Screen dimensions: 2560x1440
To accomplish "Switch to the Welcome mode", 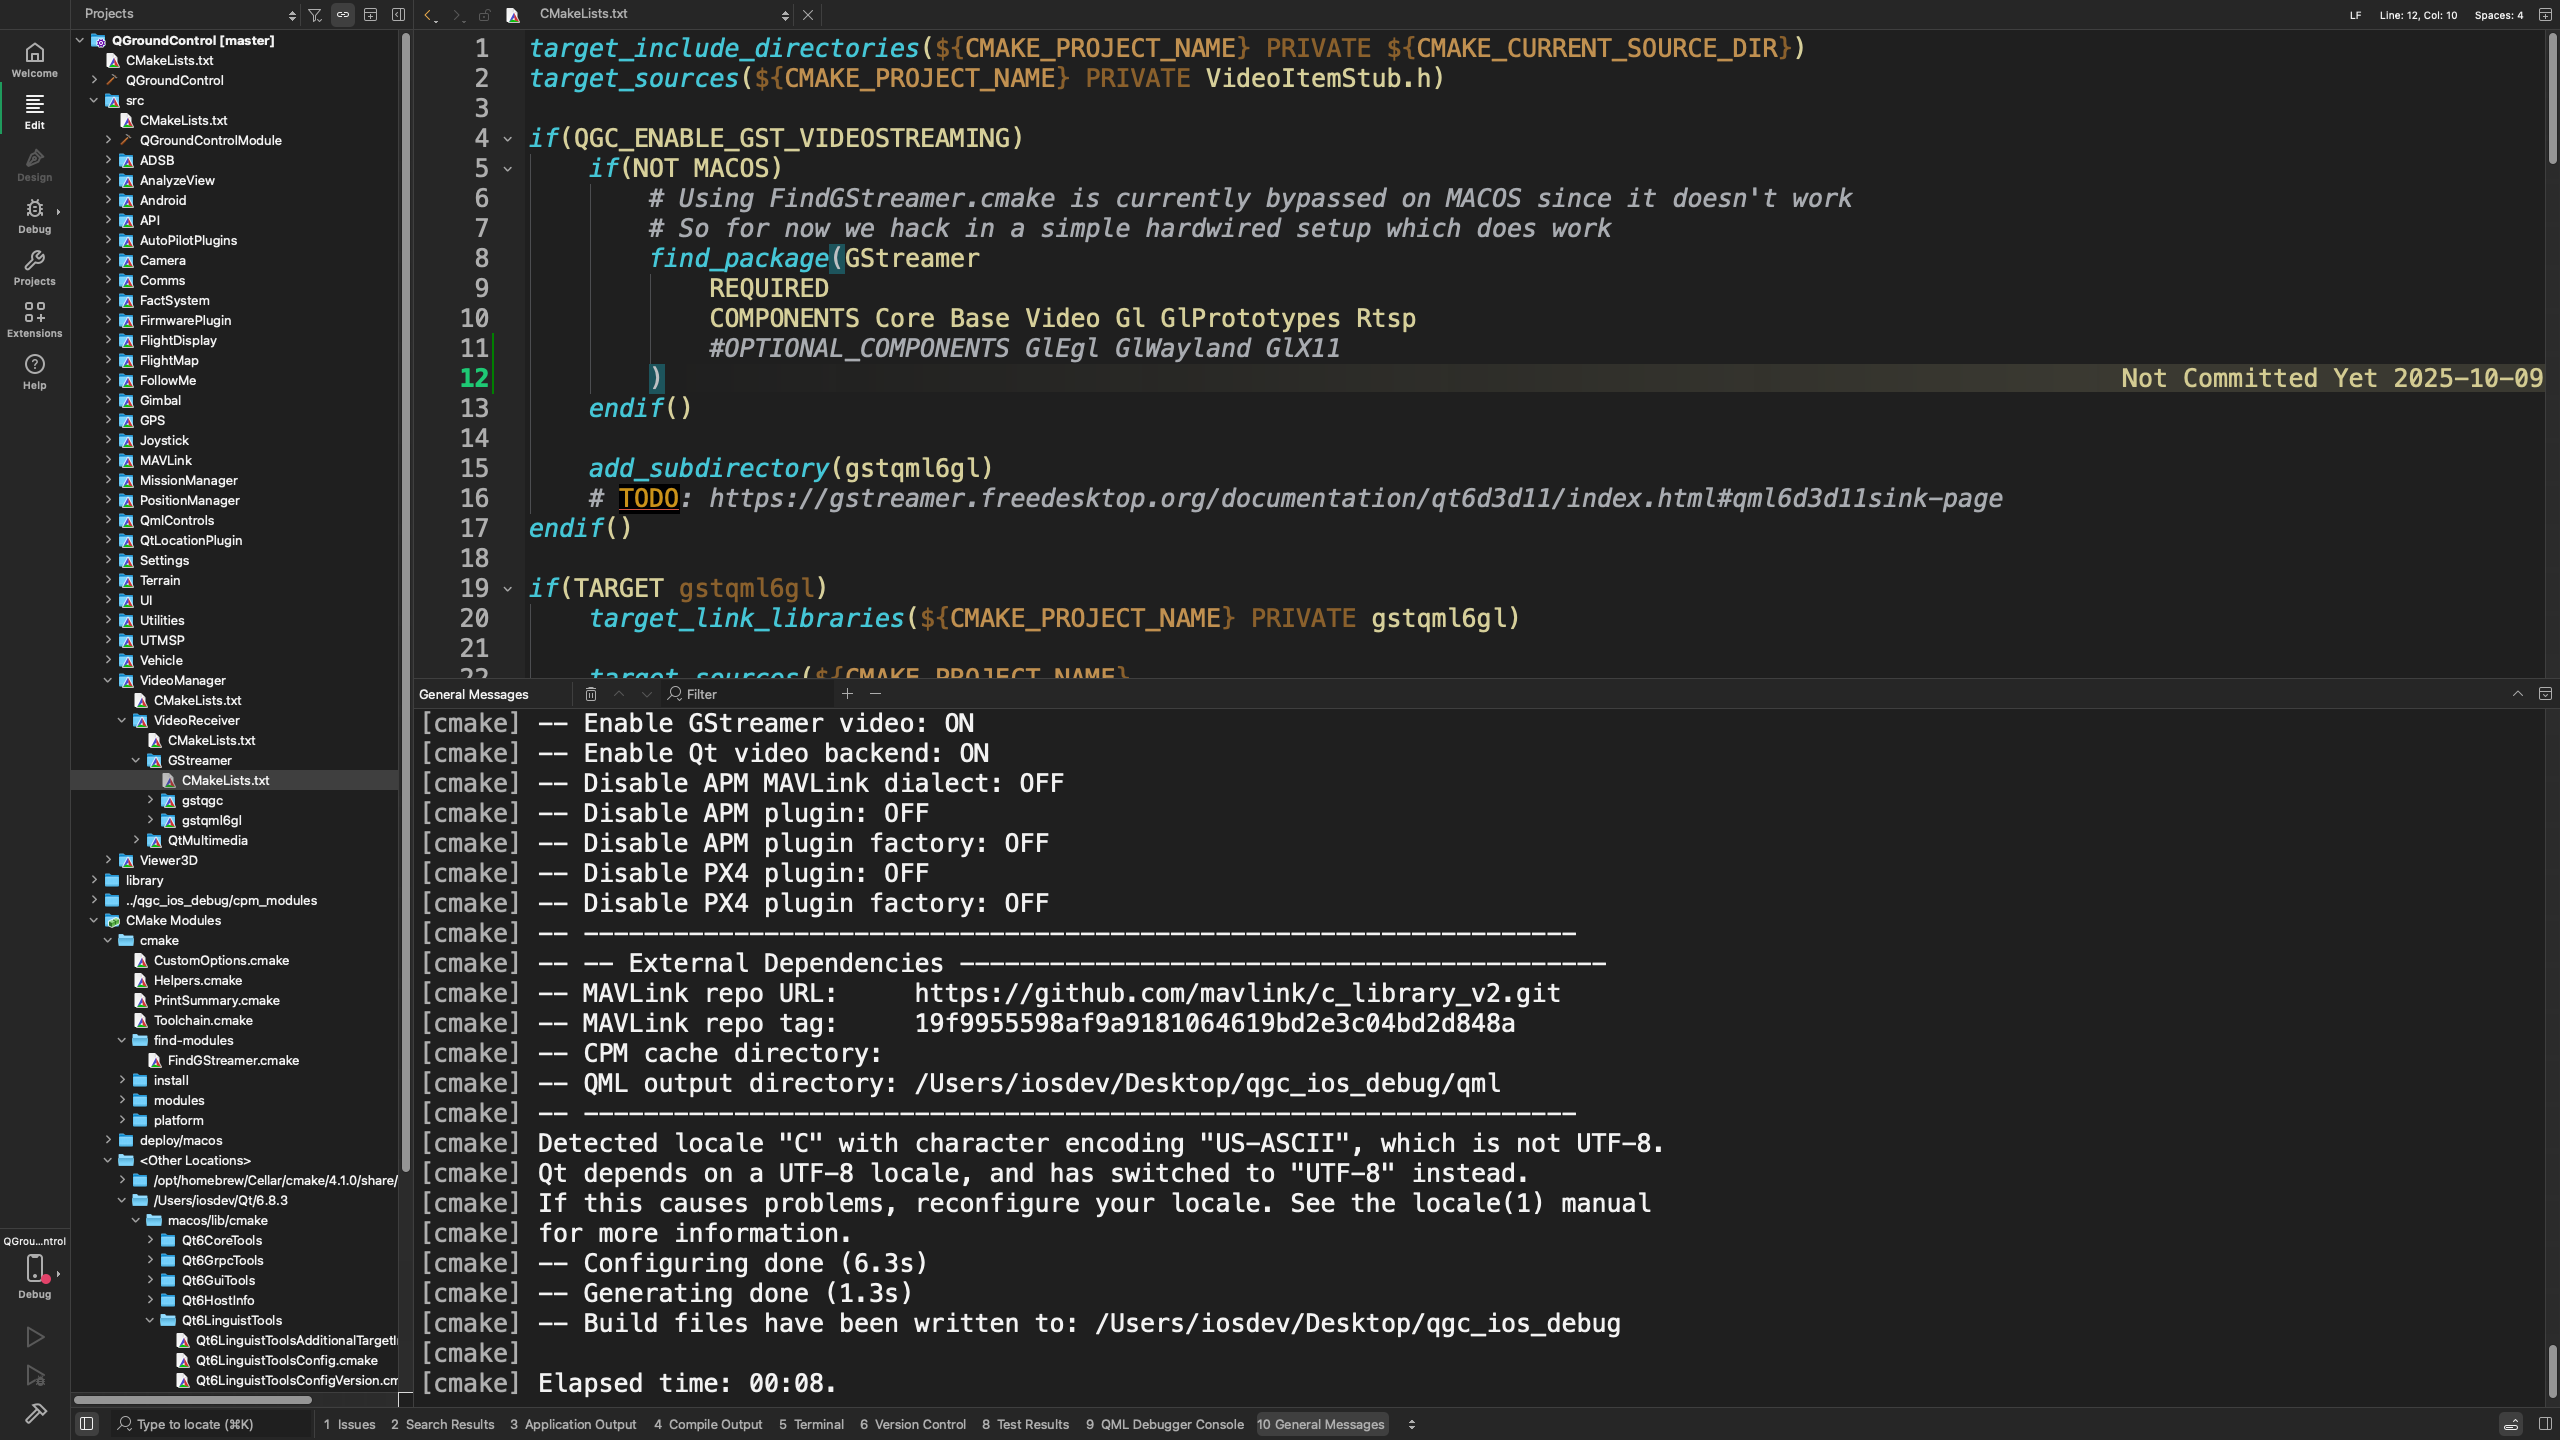I will coord(35,59).
